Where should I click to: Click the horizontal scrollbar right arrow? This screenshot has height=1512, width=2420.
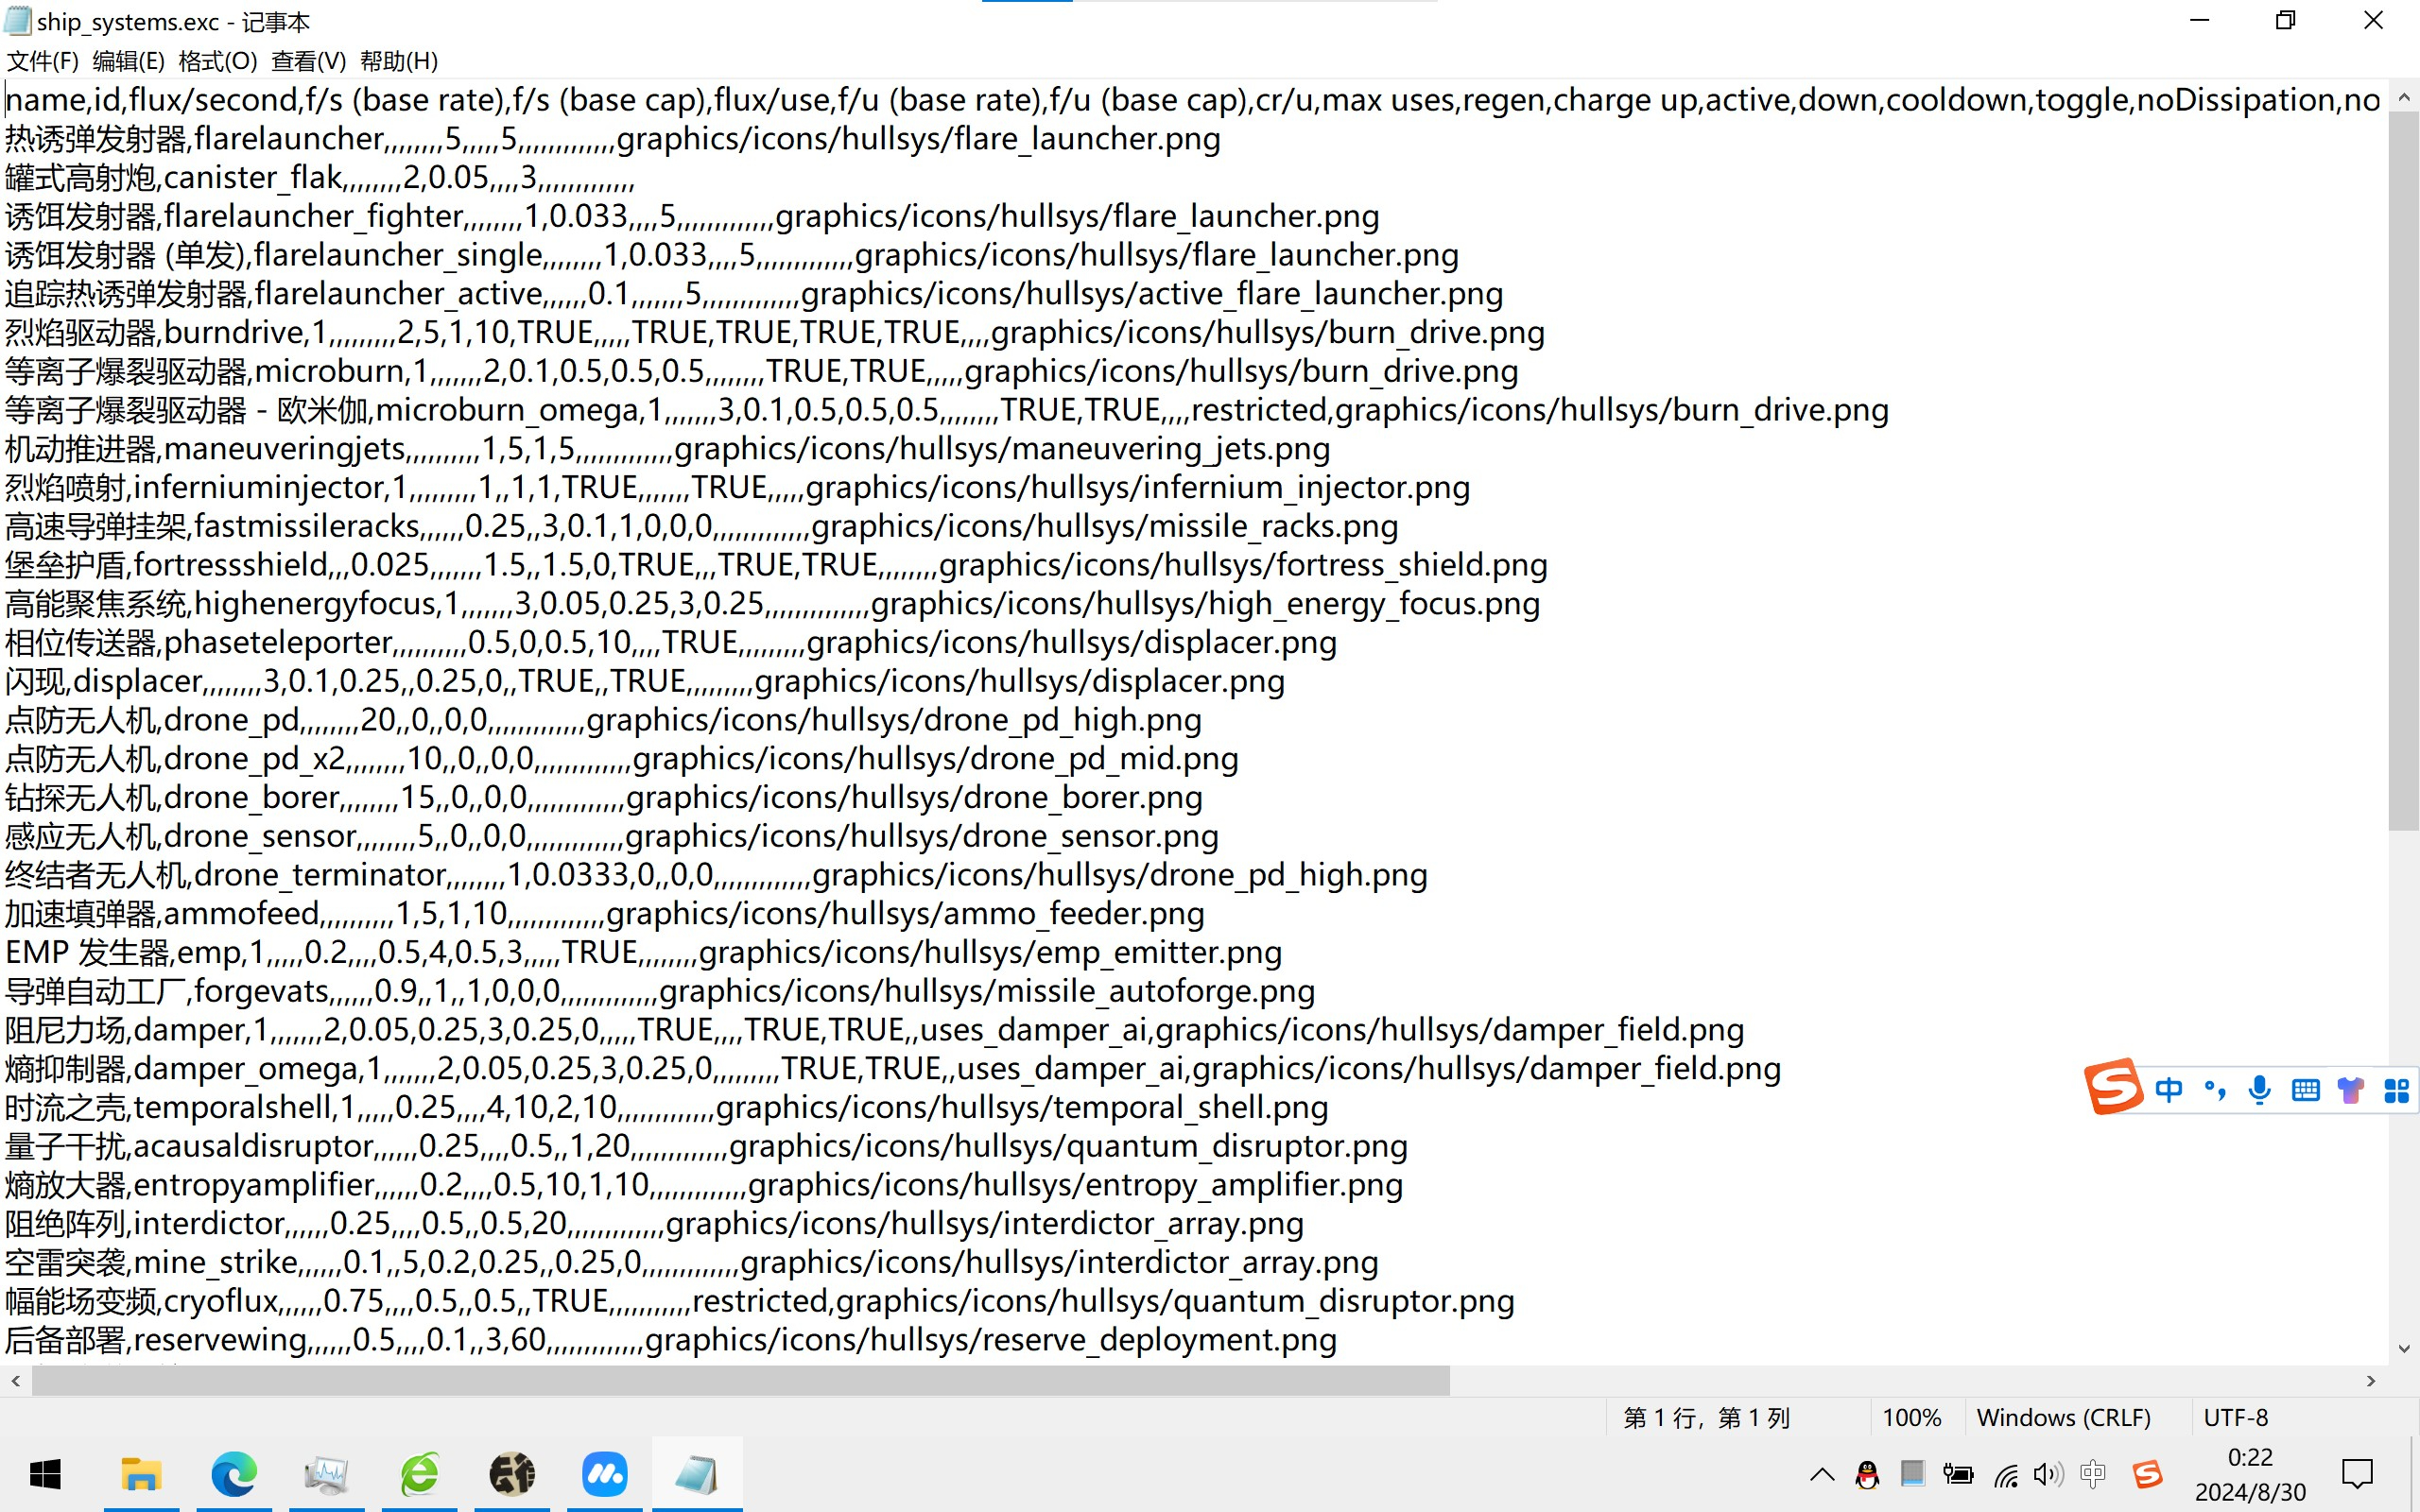[x=2370, y=1381]
